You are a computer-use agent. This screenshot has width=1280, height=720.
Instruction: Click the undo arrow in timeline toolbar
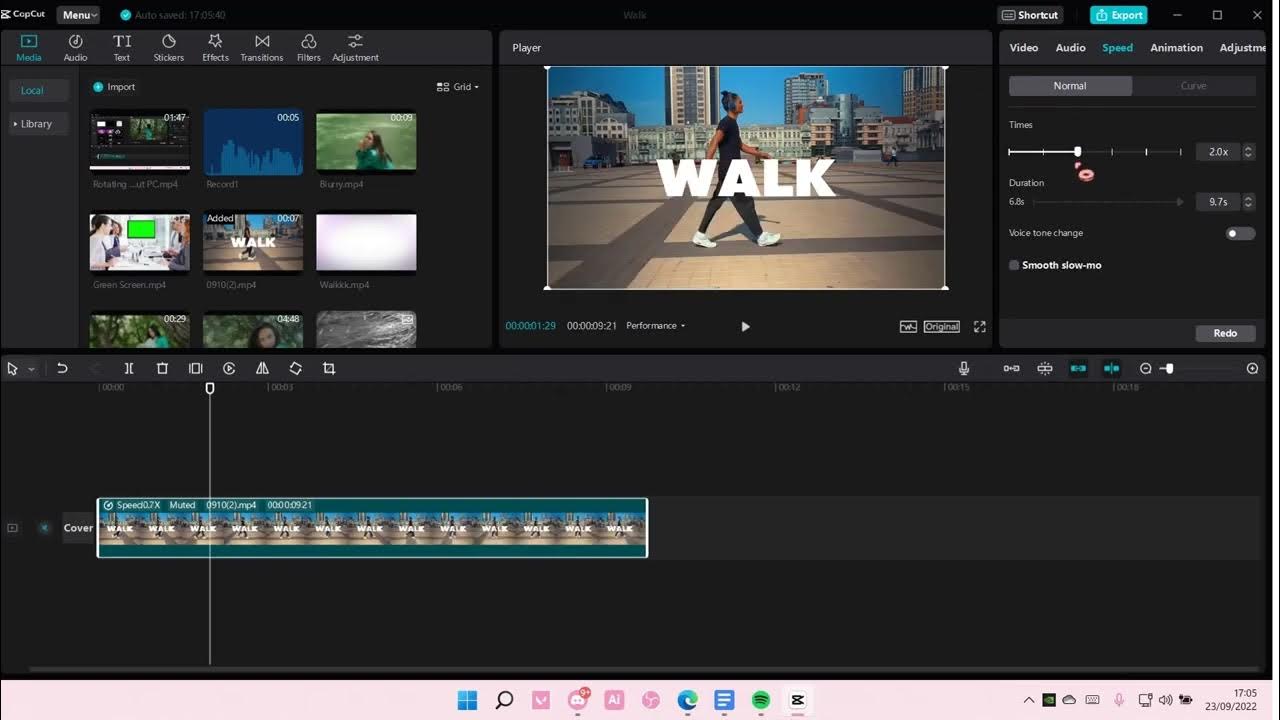coord(62,369)
